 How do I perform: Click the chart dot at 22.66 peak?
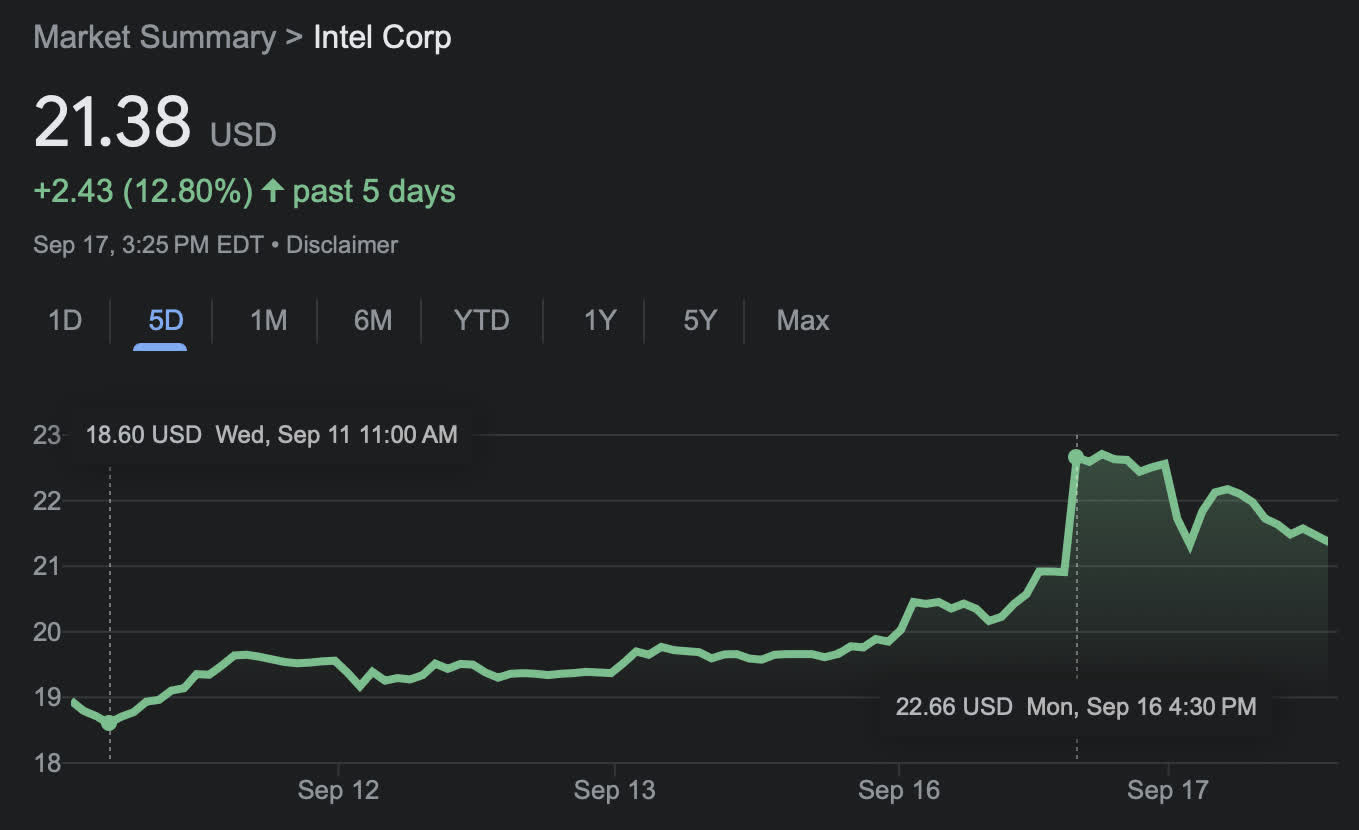click(1076, 457)
